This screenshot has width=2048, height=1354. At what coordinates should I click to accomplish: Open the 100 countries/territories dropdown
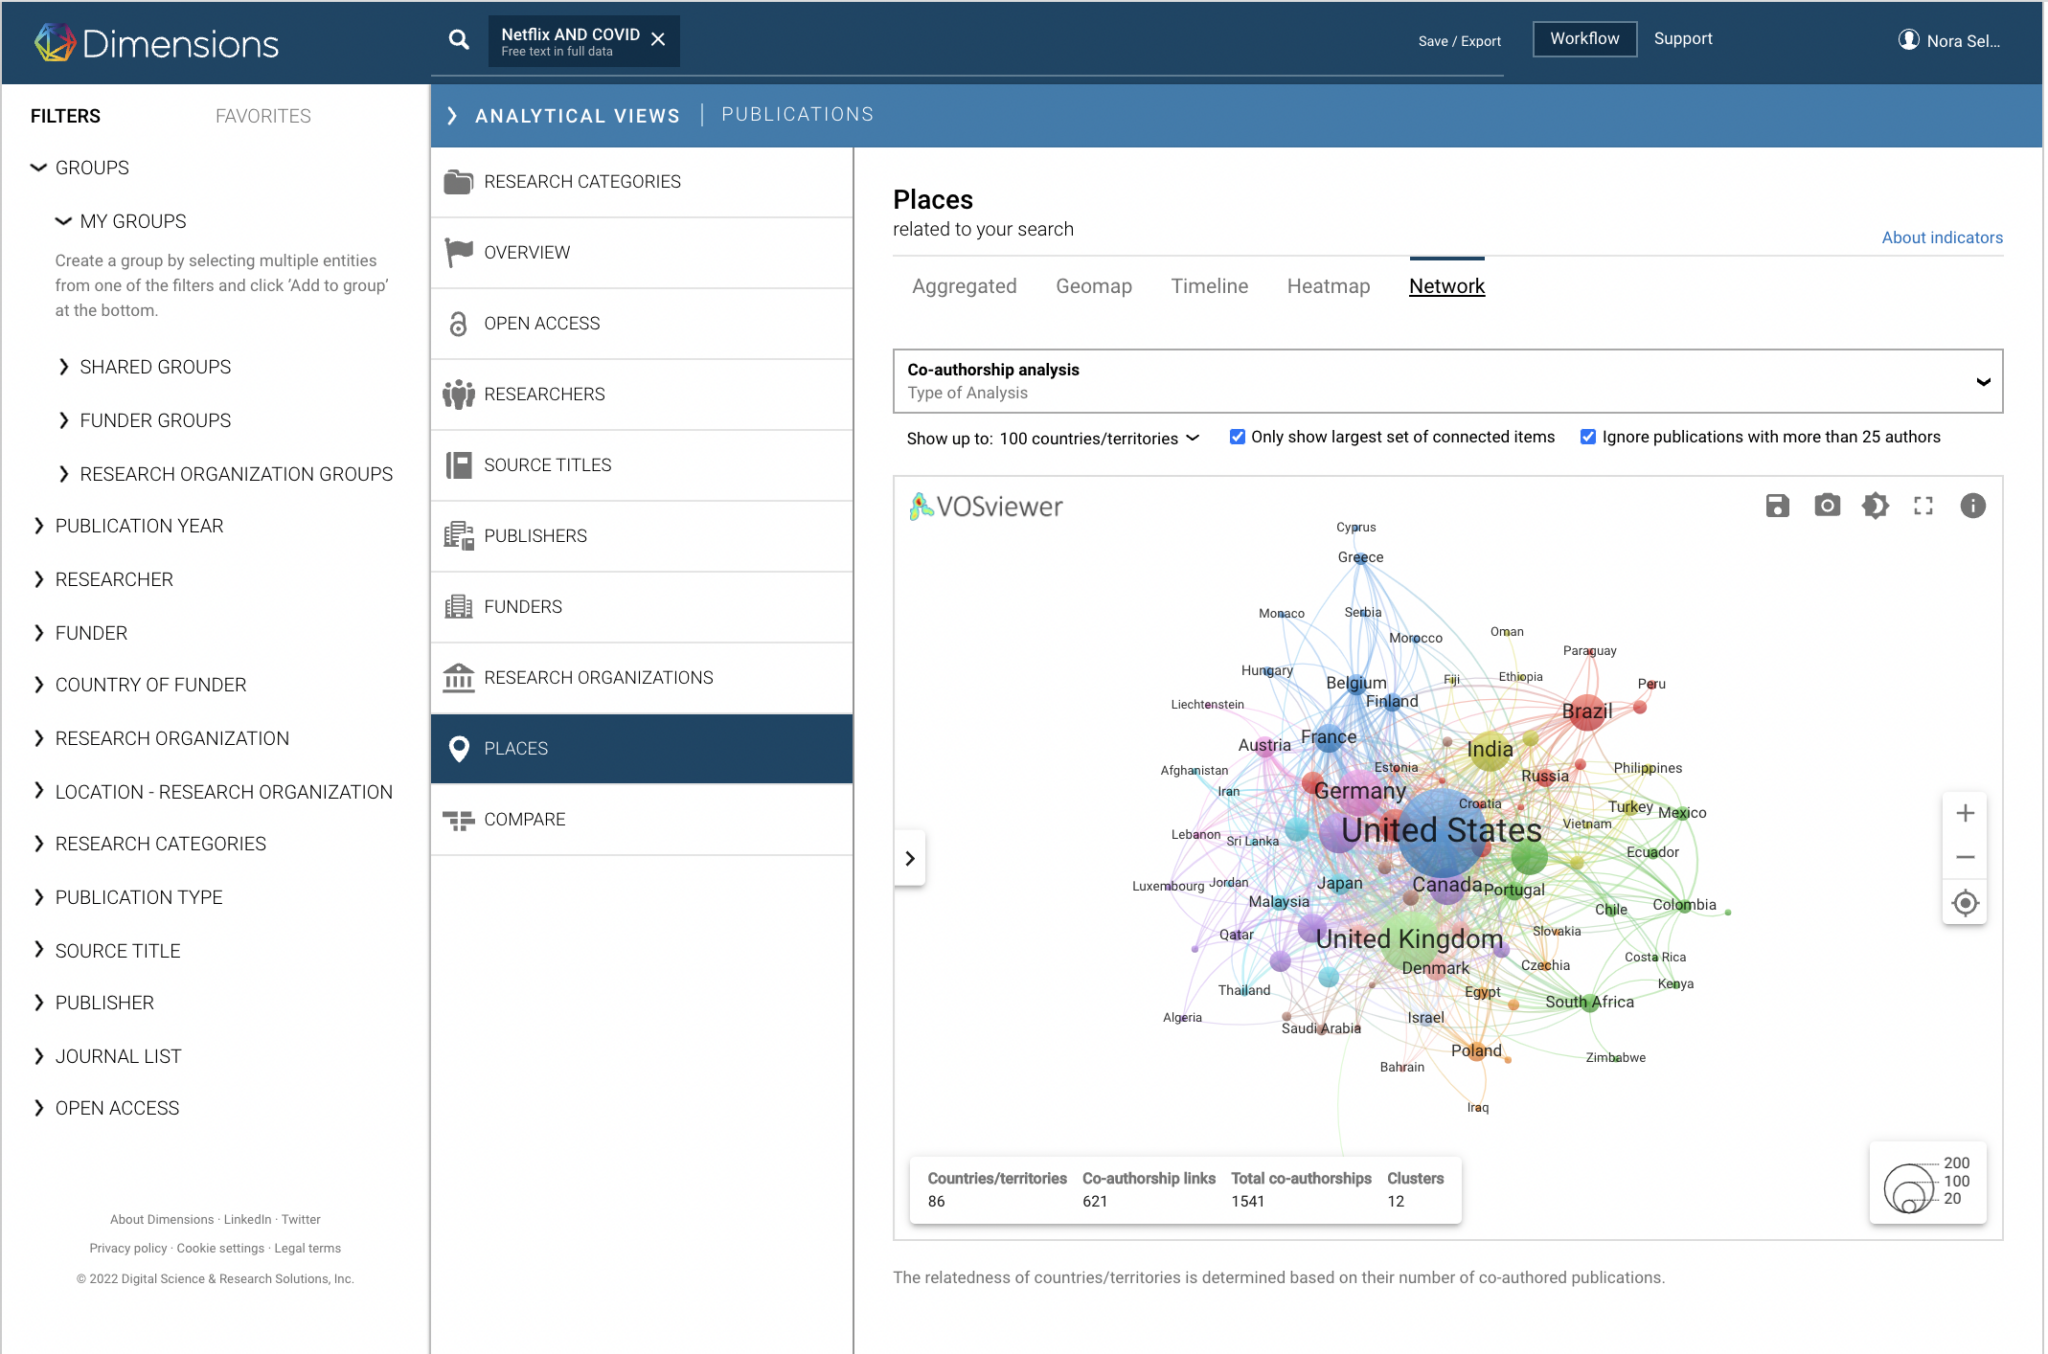1099,438
